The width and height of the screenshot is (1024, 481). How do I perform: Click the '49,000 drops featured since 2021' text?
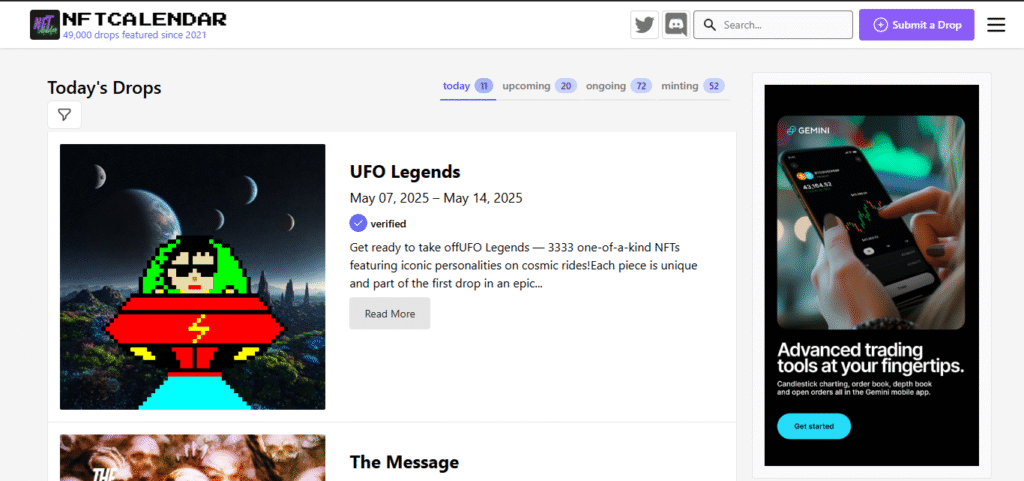pos(135,35)
